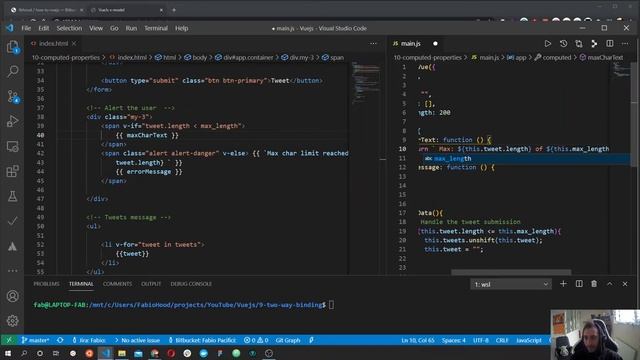Open the Testing flask view
This screenshot has height=360, width=640.
coord(13,196)
